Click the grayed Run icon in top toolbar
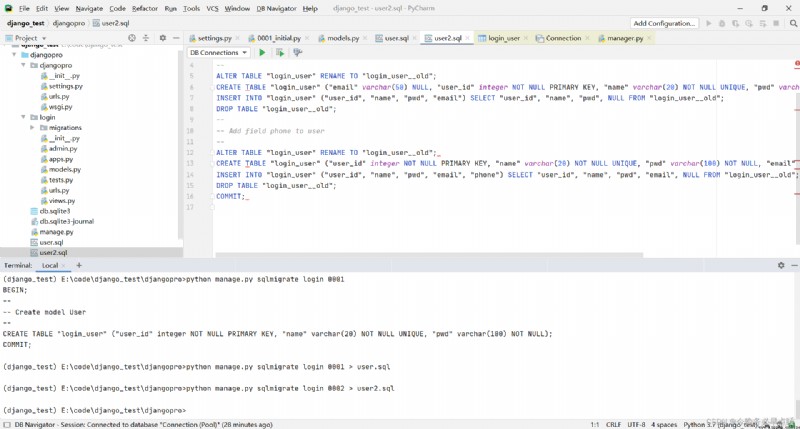The image size is (800, 429). (709, 23)
